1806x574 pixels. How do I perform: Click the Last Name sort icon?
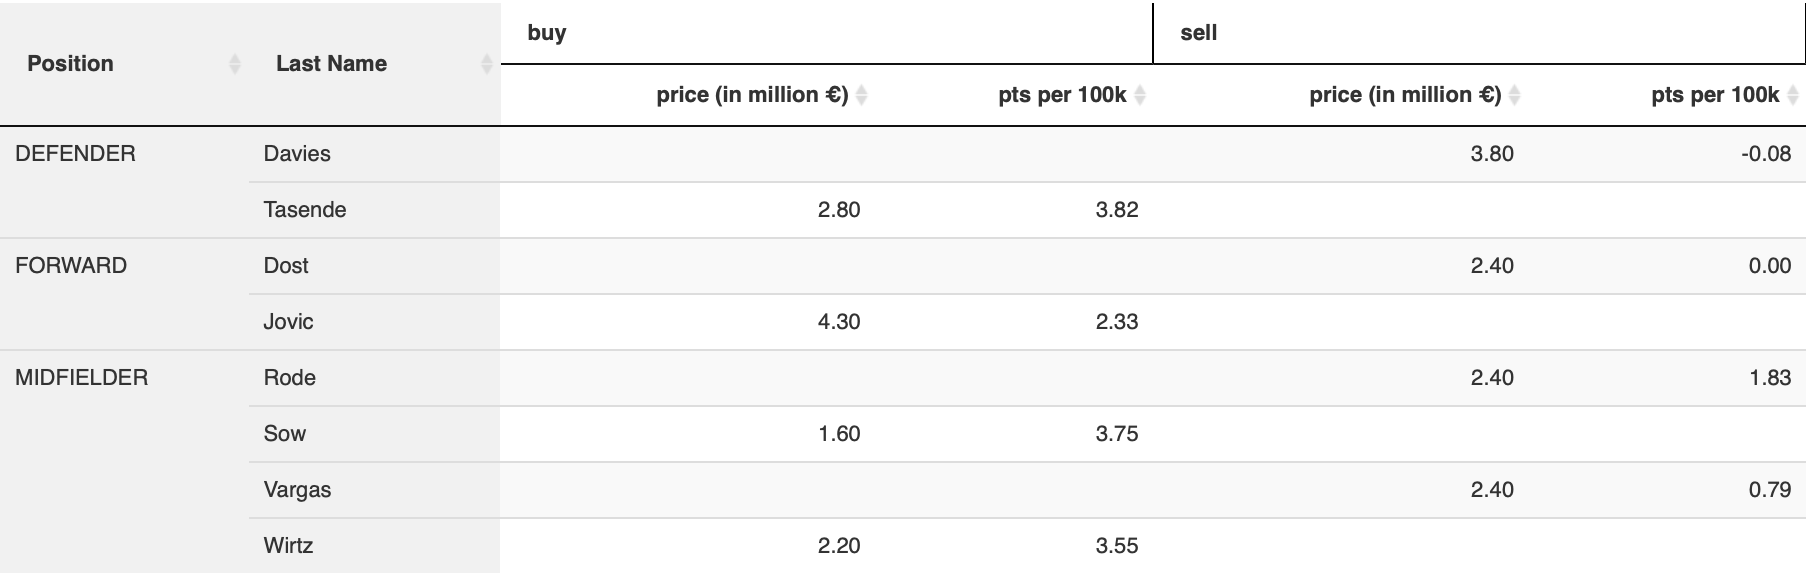pyautogui.click(x=486, y=64)
